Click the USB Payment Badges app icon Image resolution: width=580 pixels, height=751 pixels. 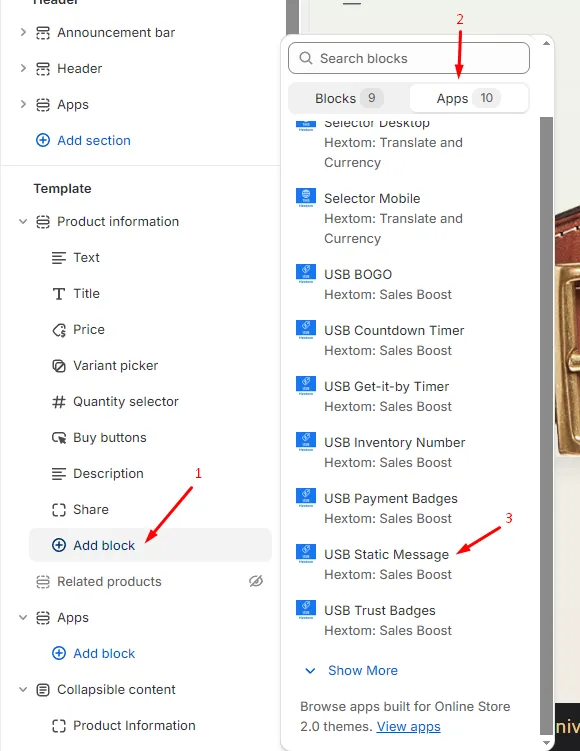point(306,498)
